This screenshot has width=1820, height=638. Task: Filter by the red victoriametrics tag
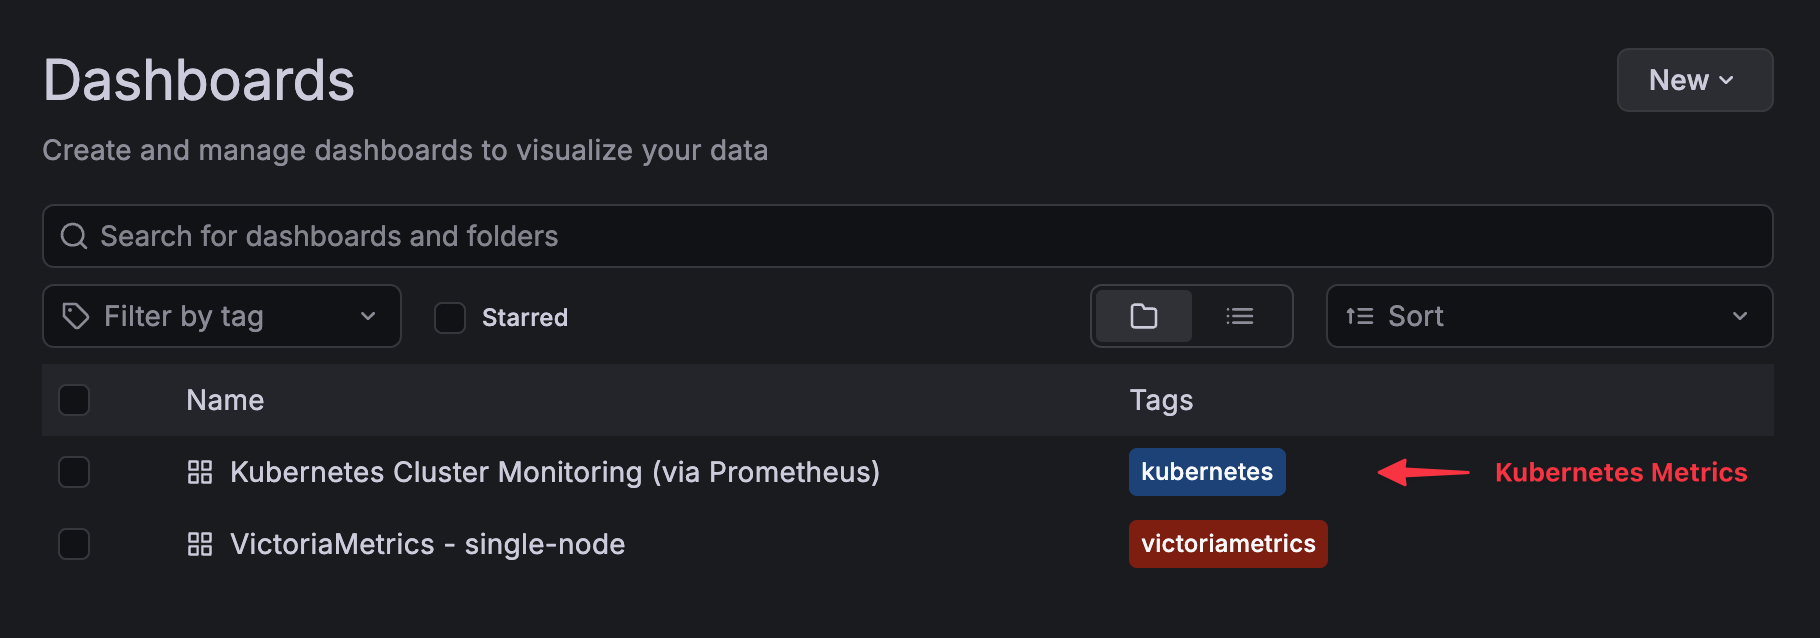click(1228, 544)
